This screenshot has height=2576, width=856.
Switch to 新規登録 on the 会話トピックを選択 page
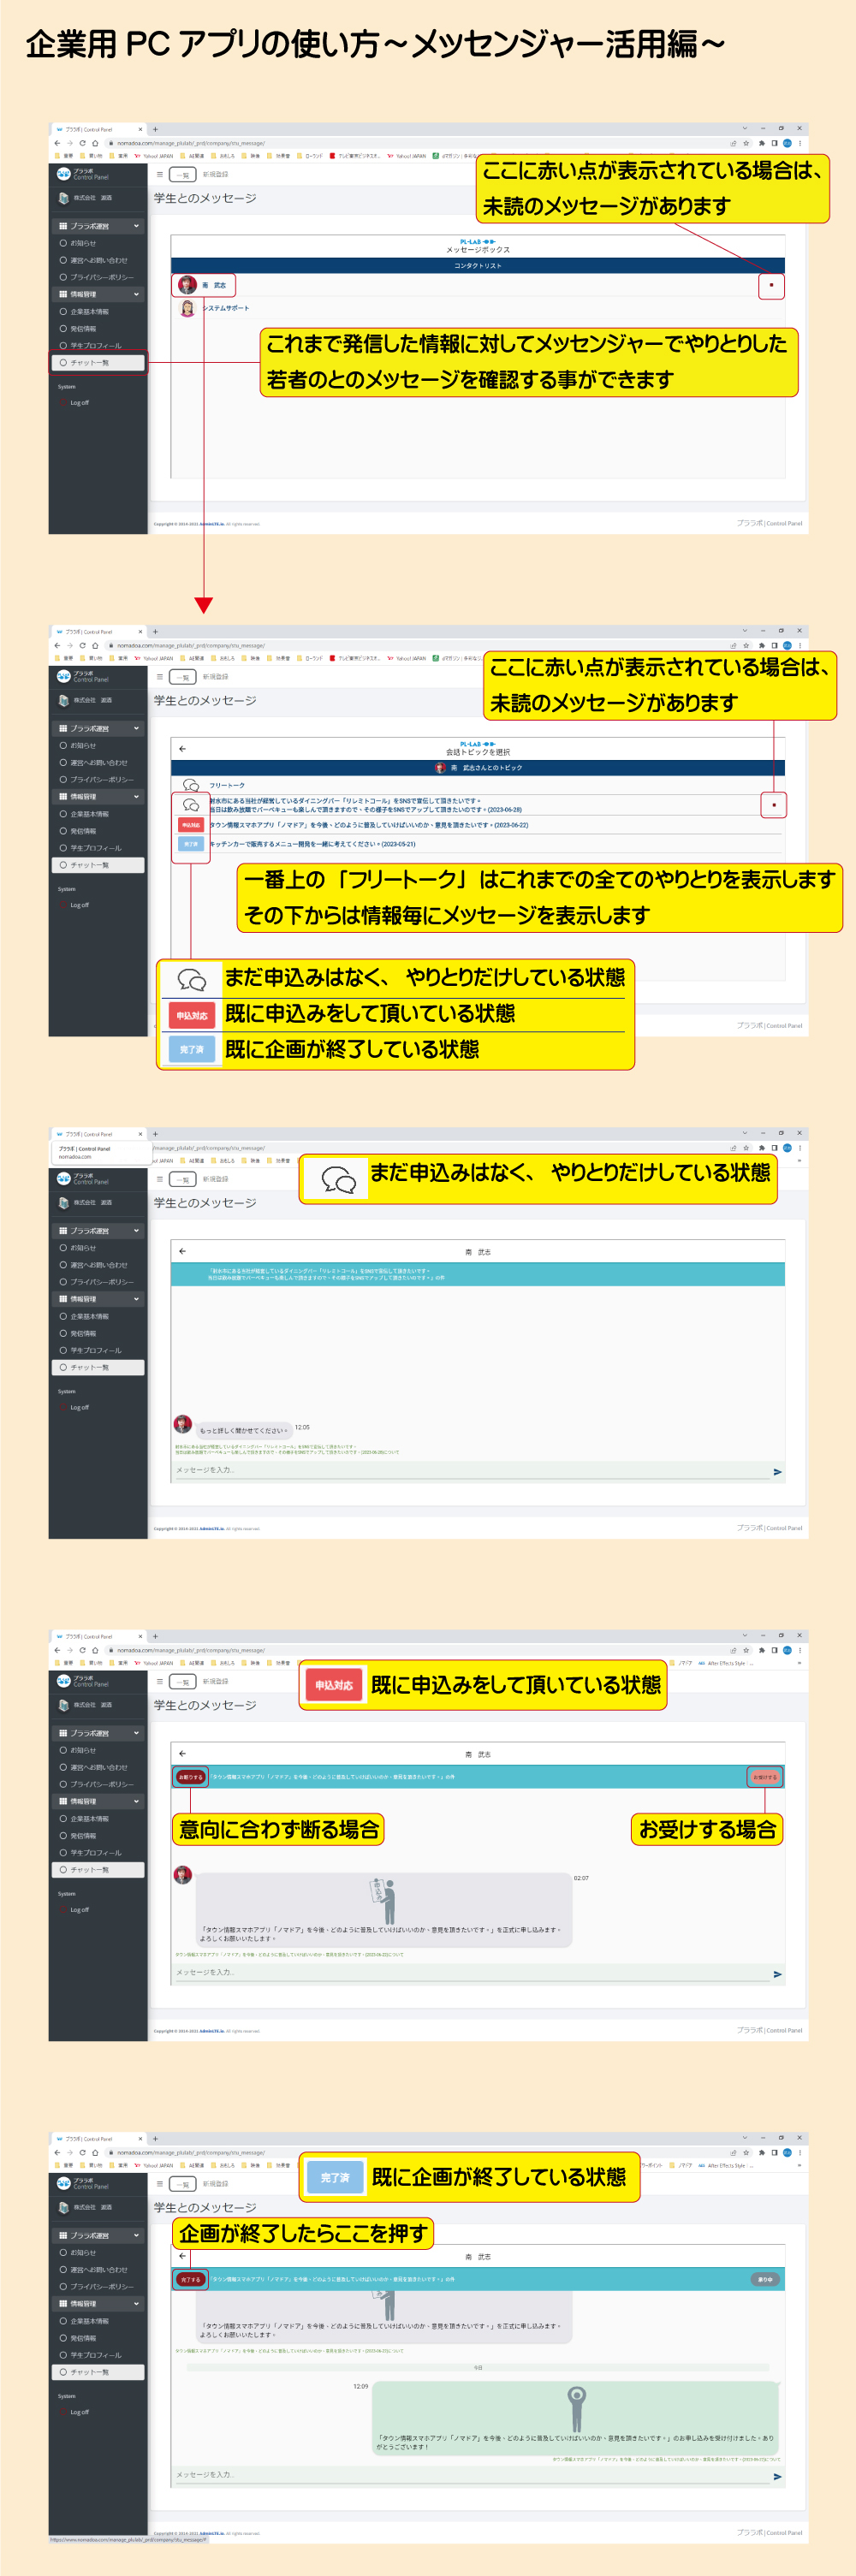tap(215, 677)
